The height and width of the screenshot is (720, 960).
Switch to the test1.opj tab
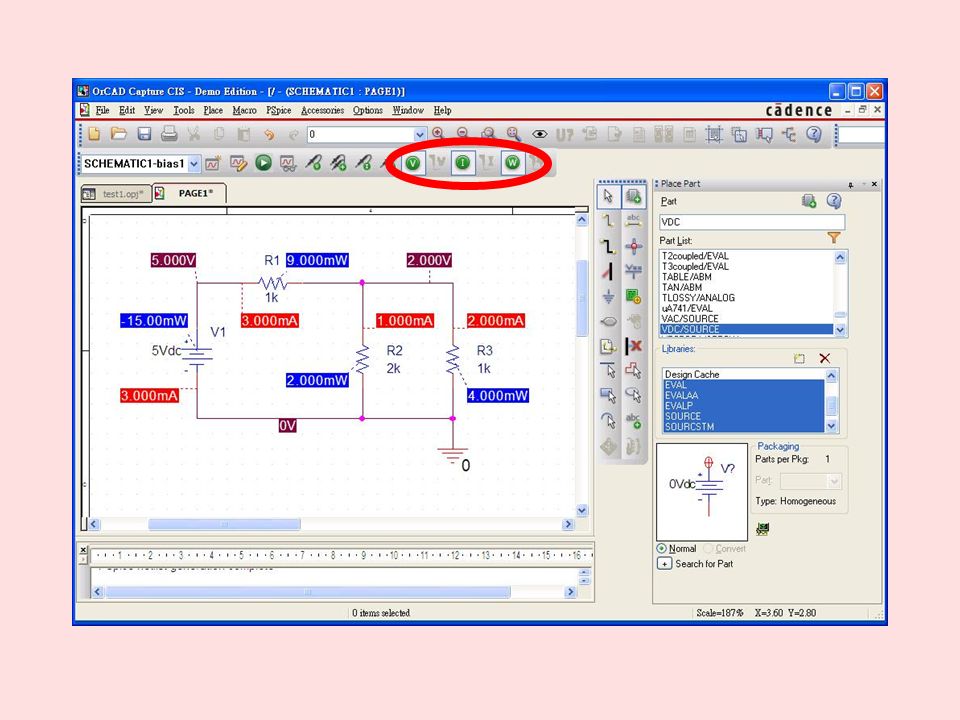[x=116, y=194]
